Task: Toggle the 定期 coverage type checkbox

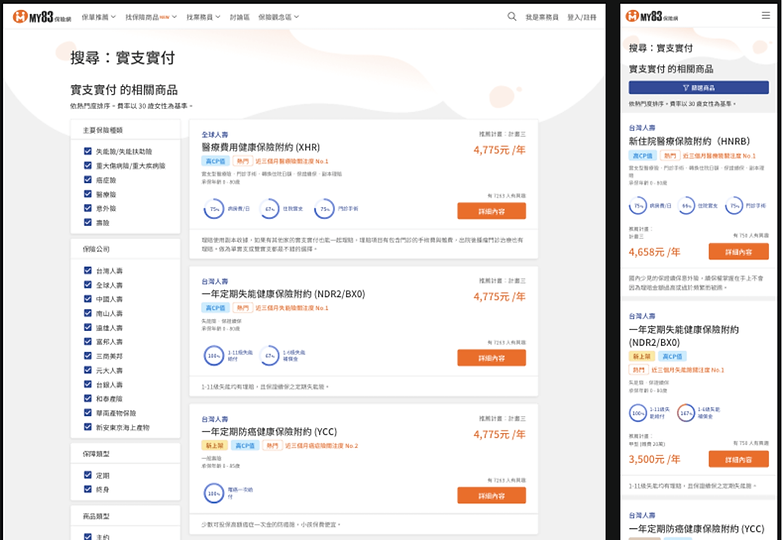Action: click(88, 475)
